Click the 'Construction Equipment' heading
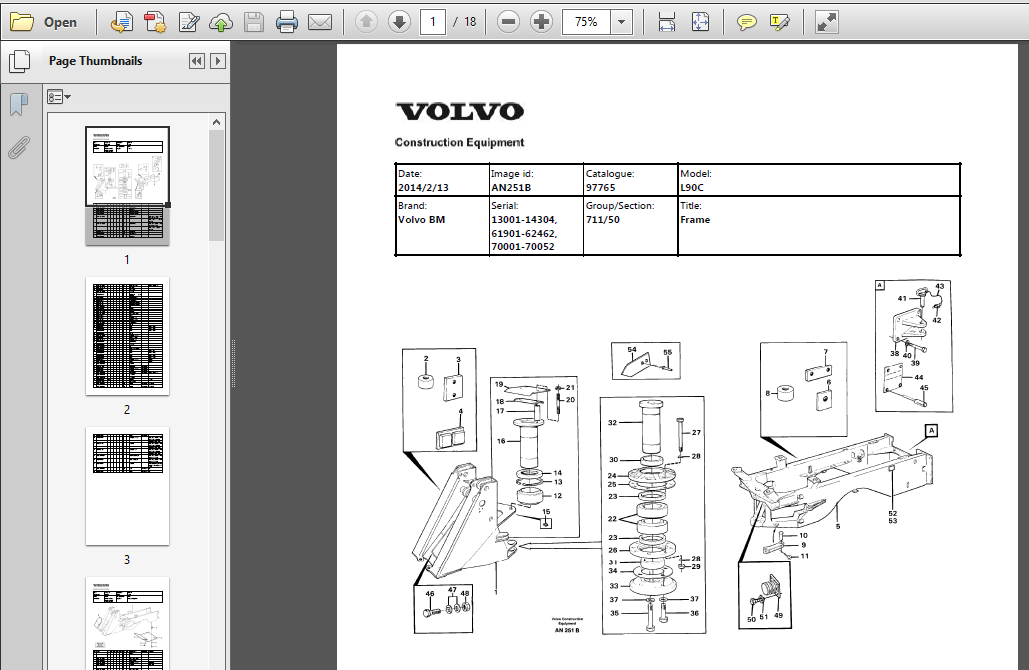 459,142
